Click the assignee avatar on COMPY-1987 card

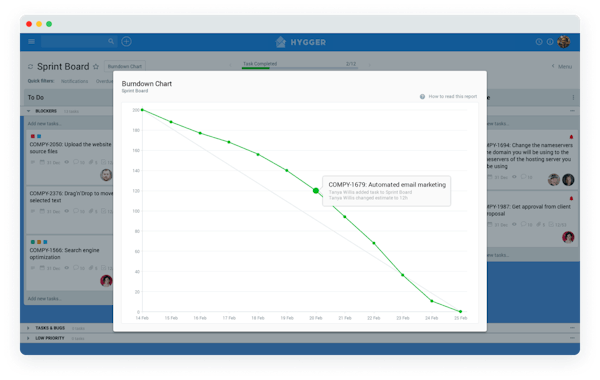click(568, 237)
